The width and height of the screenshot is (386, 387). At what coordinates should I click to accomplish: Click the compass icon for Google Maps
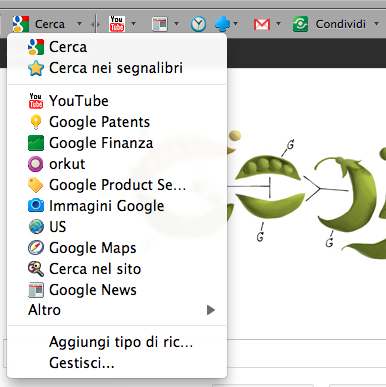click(x=36, y=248)
